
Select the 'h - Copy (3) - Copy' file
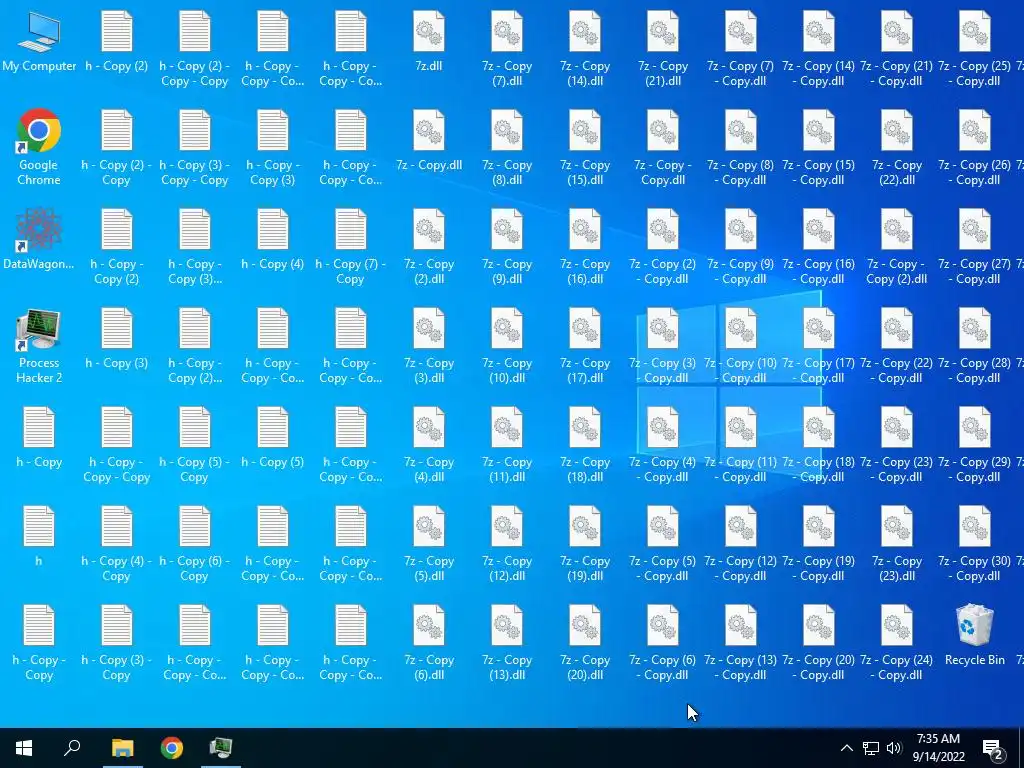point(117,643)
